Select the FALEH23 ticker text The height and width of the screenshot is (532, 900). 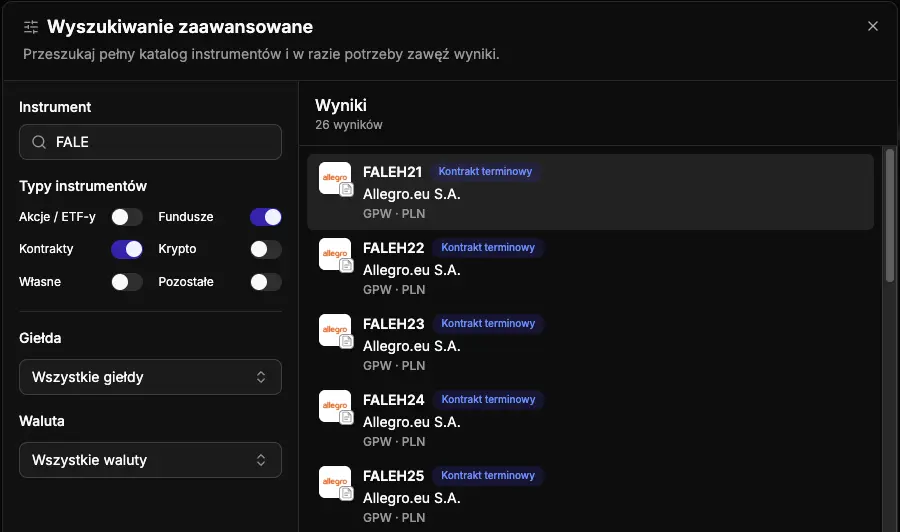click(x=394, y=324)
